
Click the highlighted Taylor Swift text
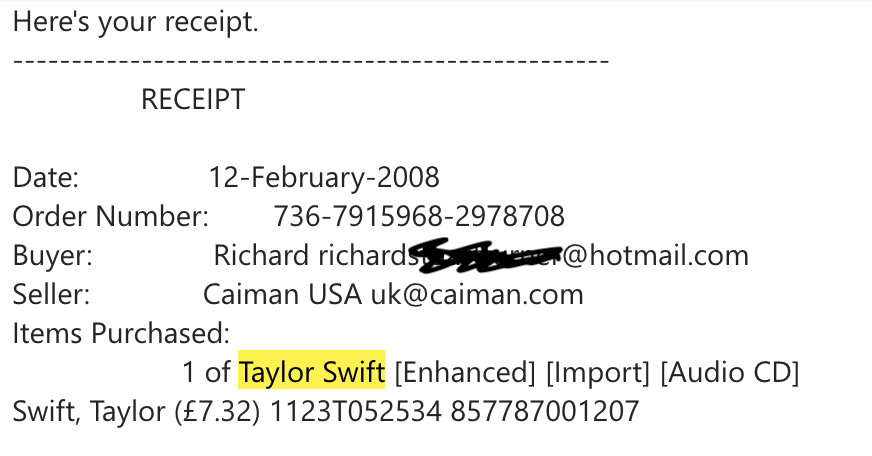[311, 373]
